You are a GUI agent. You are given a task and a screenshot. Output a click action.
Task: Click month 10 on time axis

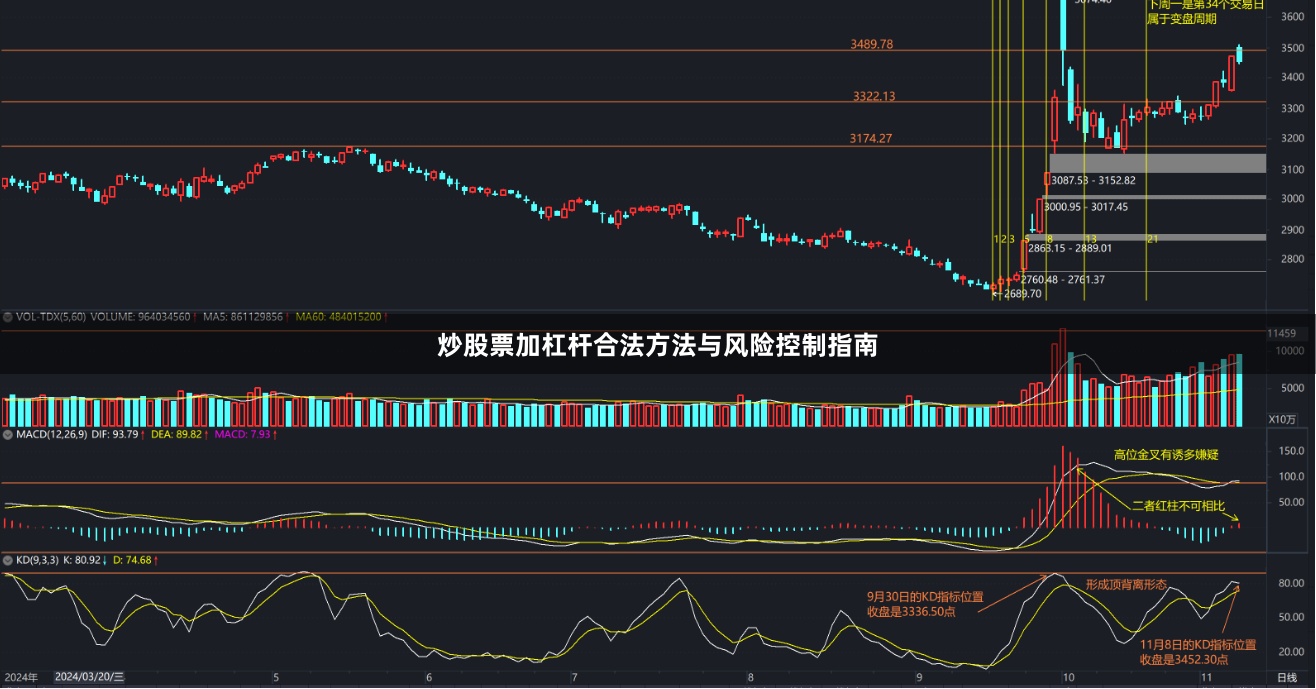(1069, 677)
